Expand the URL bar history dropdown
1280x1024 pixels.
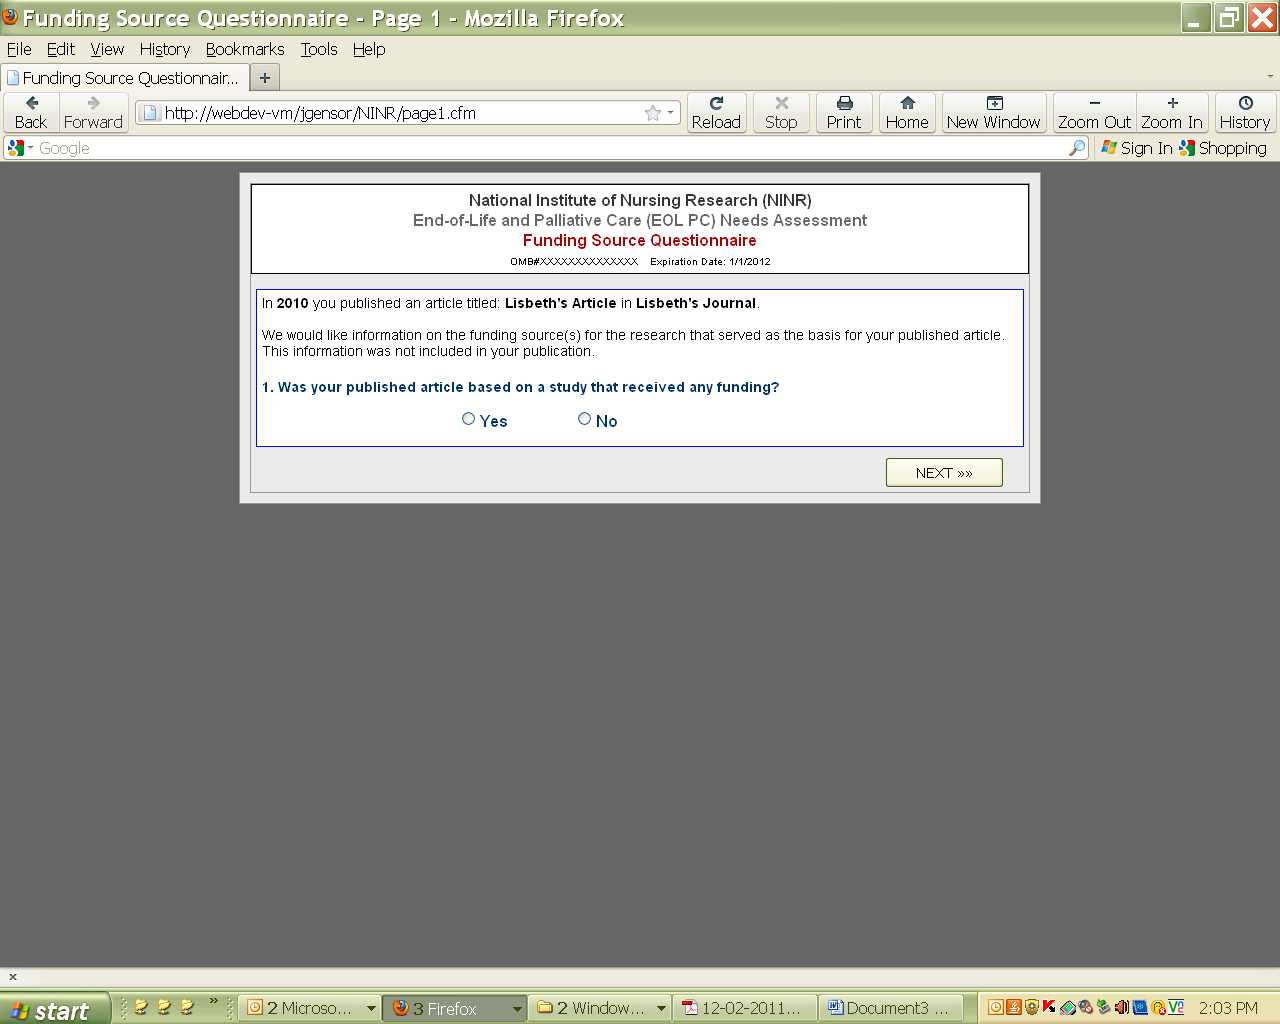pyautogui.click(x=671, y=113)
